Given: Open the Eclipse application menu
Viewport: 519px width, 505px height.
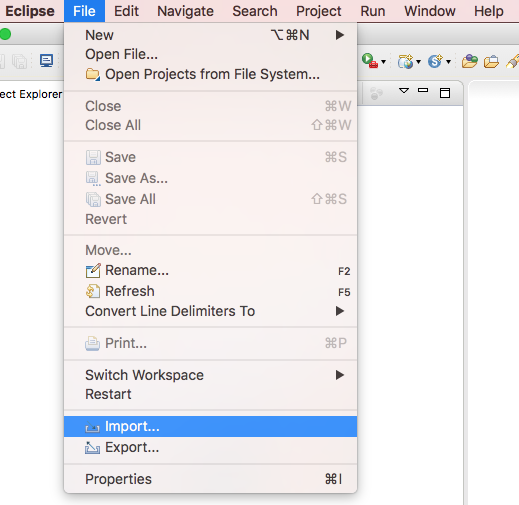Looking at the screenshot, I should tap(30, 11).
